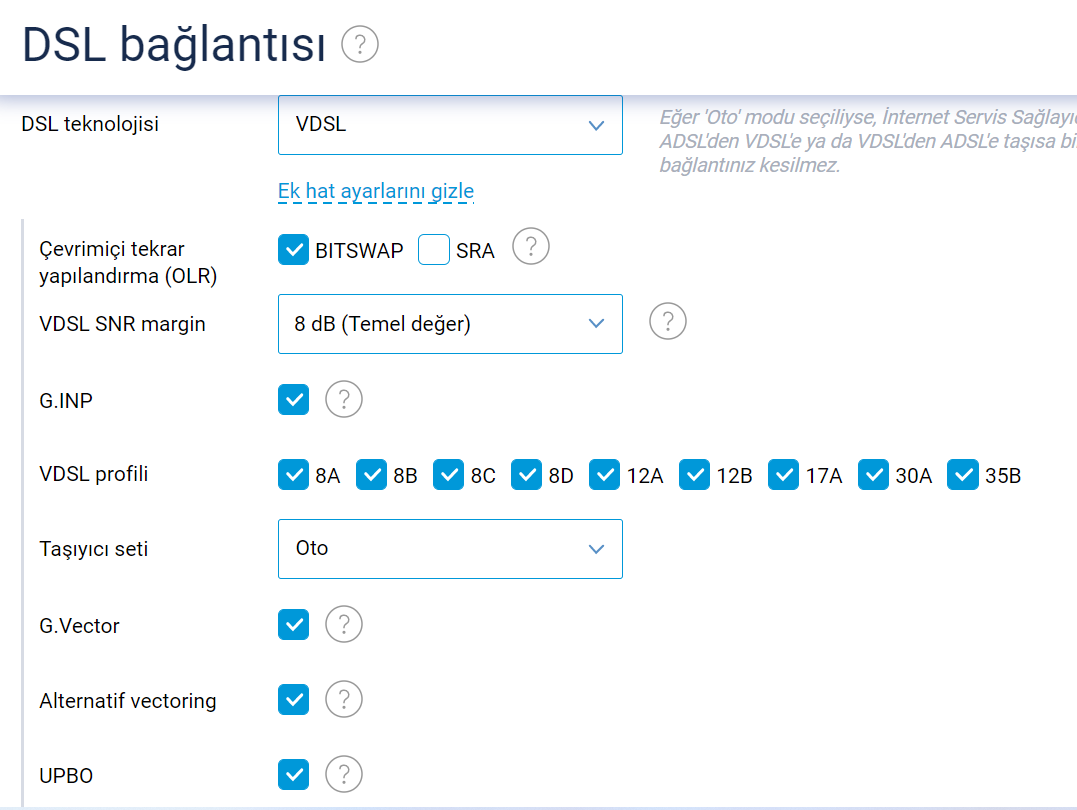
Task: Open help icon beside DSL bağlantısı title
Action: (360, 44)
